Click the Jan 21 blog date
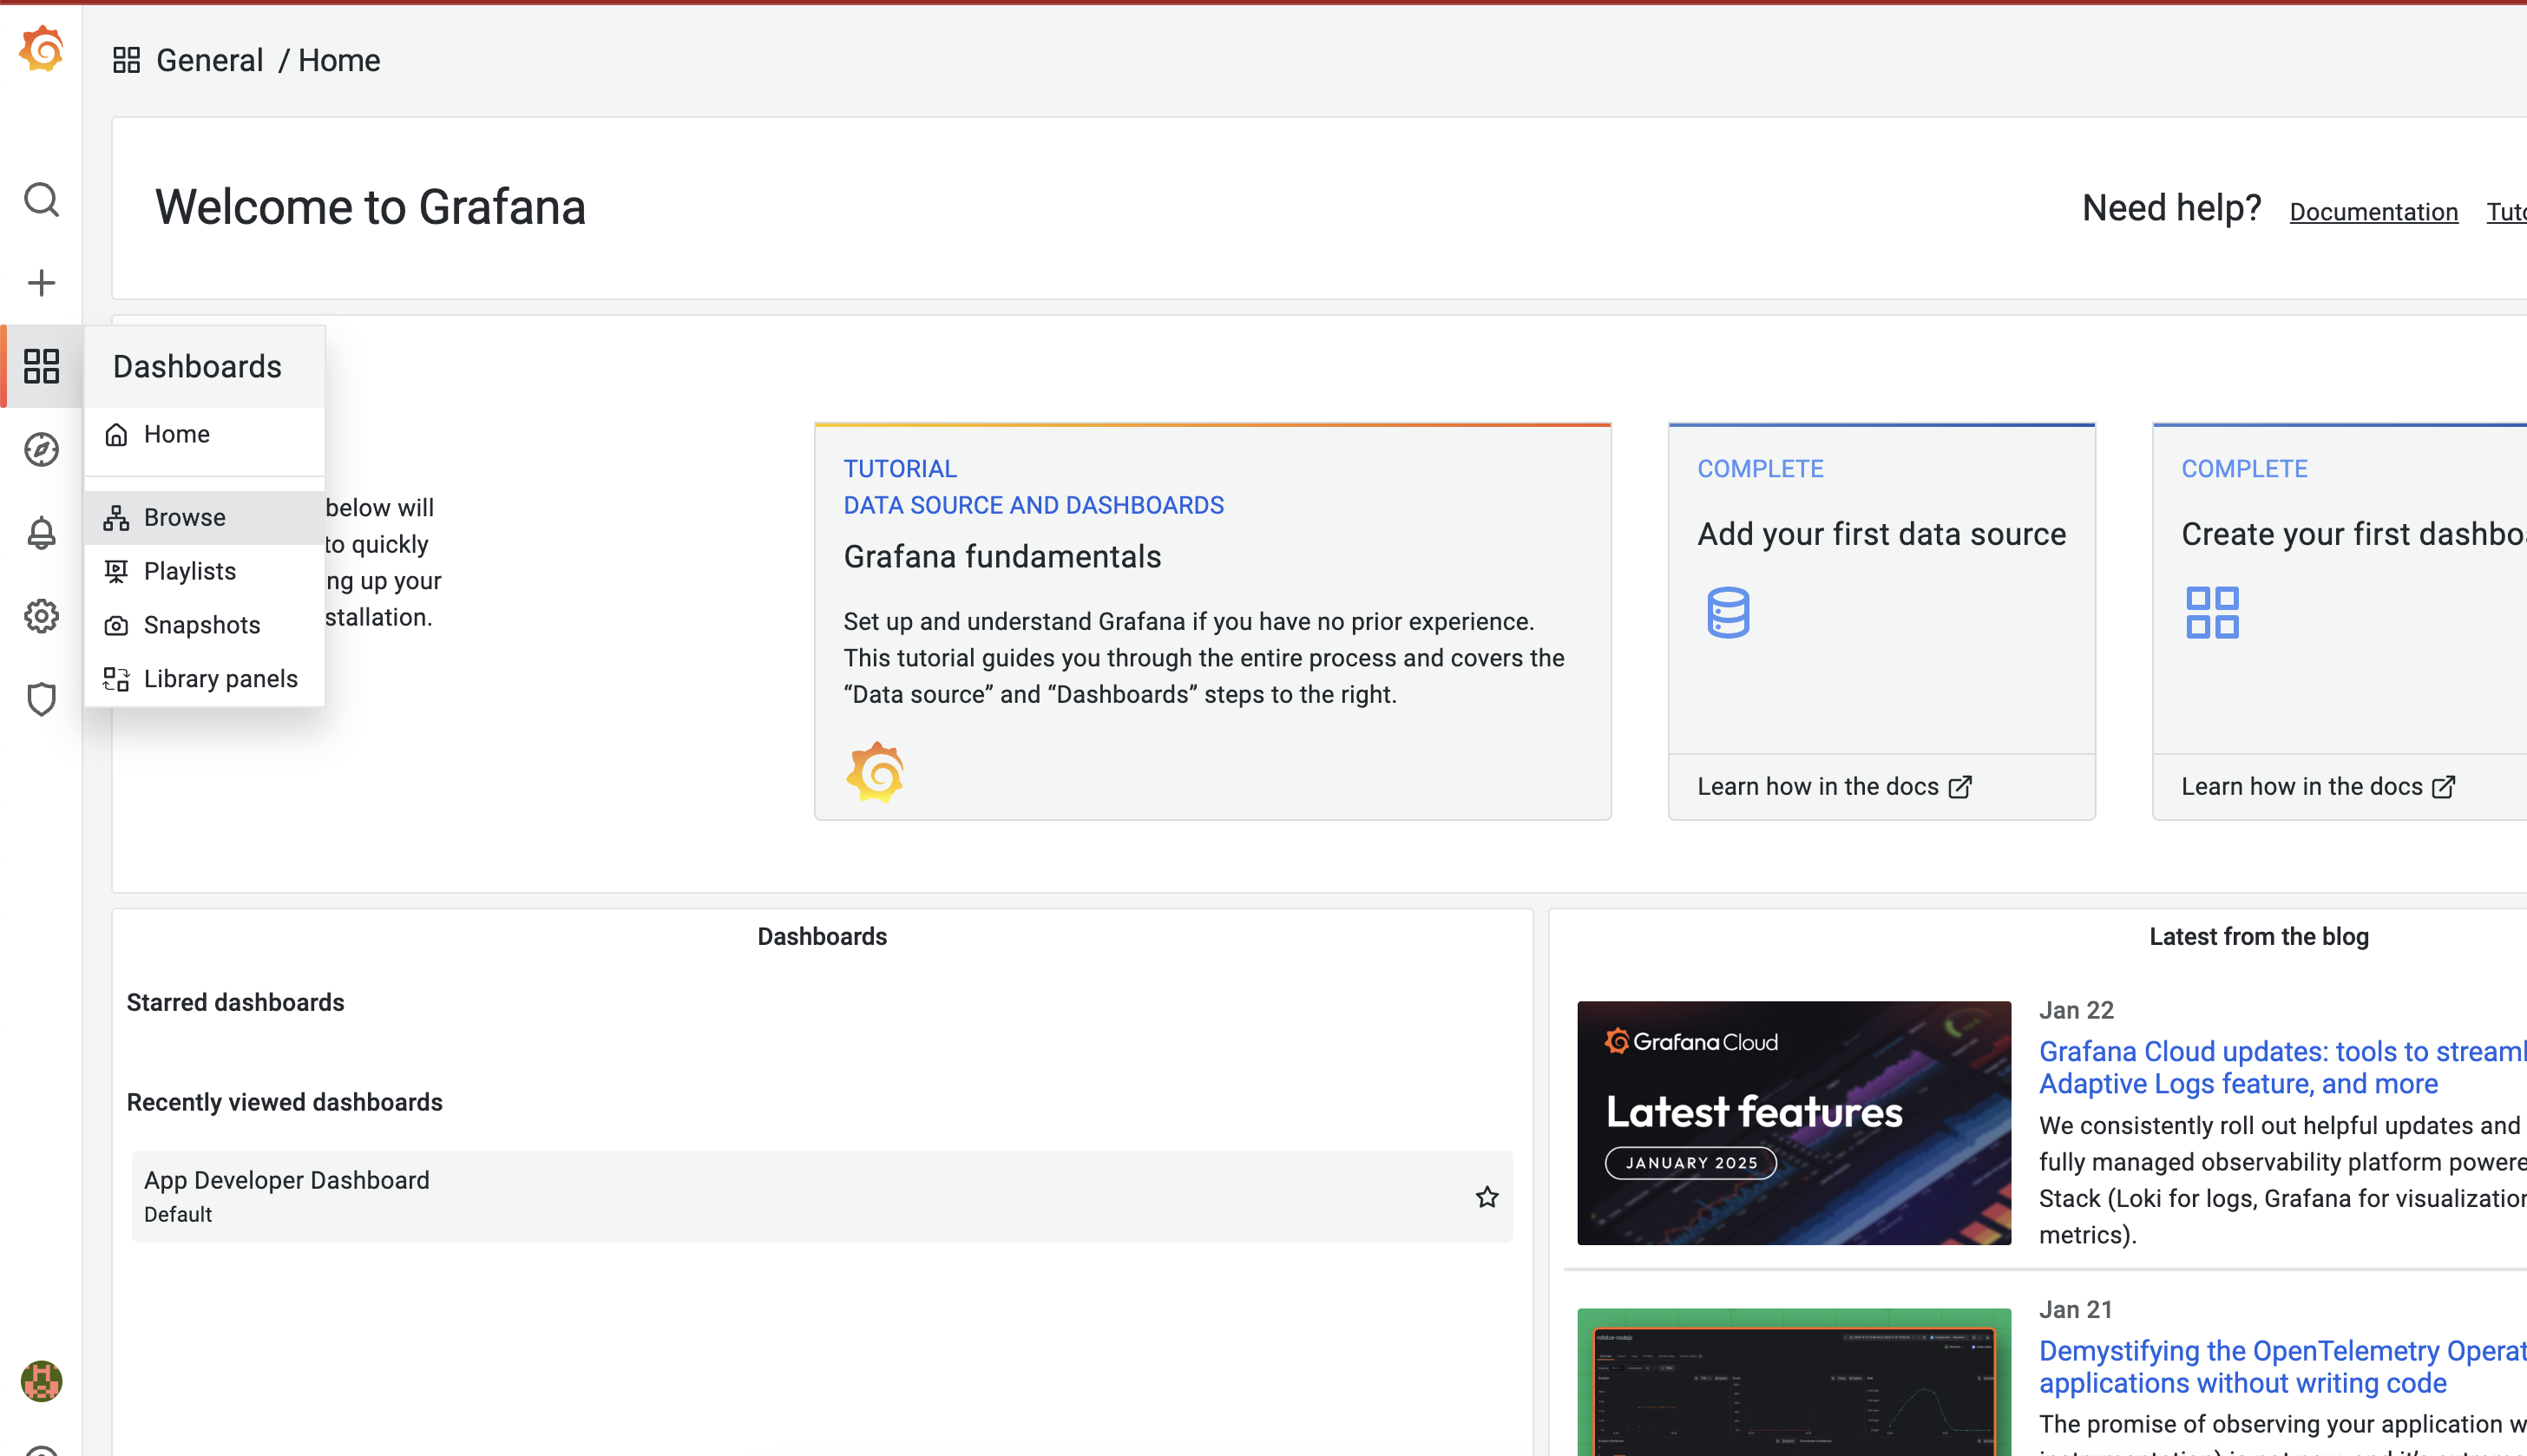The image size is (2527, 1456). tap(2076, 1309)
